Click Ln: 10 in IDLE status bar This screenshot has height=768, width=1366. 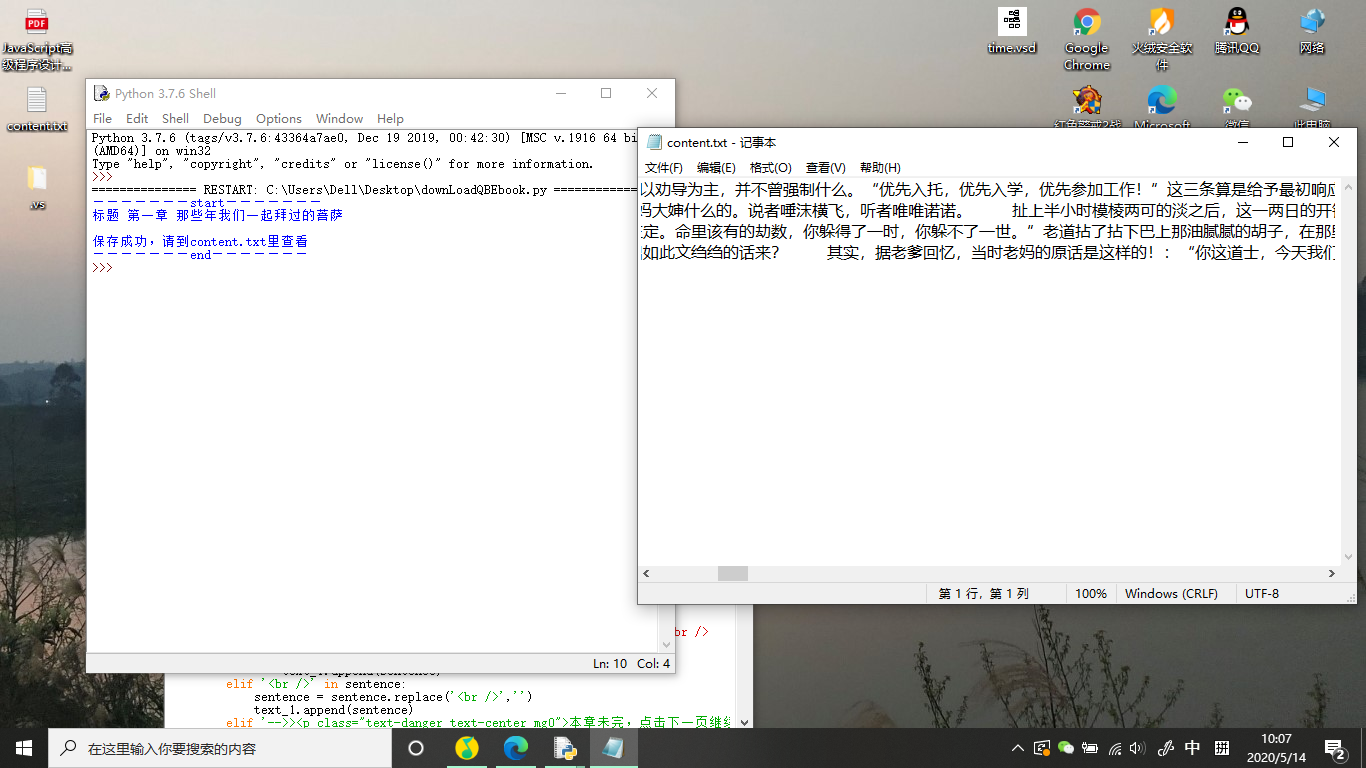click(610, 663)
